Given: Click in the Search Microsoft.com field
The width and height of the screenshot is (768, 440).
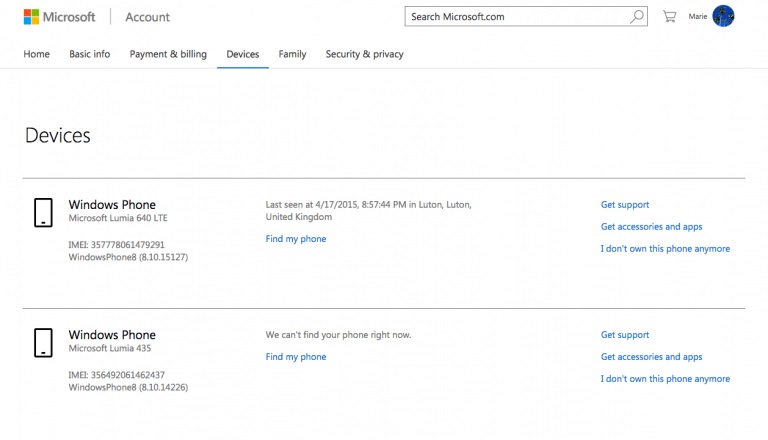Looking at the screenshot, I should pos(515,17).
